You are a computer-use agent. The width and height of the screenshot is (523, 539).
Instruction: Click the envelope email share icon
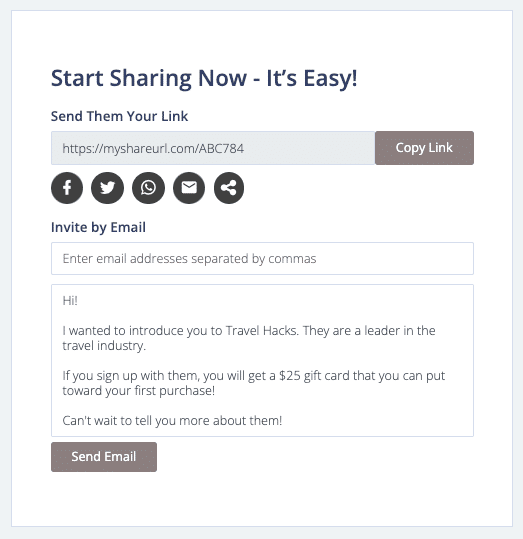[x=189, y=188]
